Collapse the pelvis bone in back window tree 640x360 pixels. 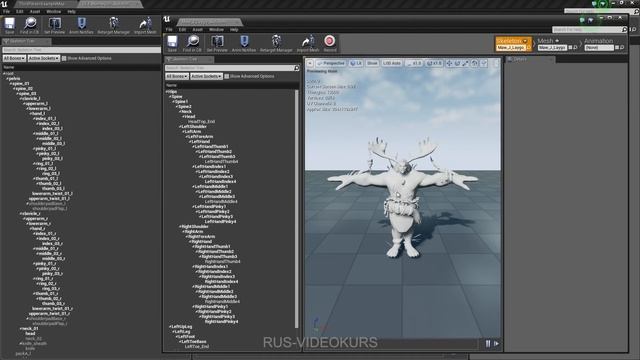[x=7, y=78]
